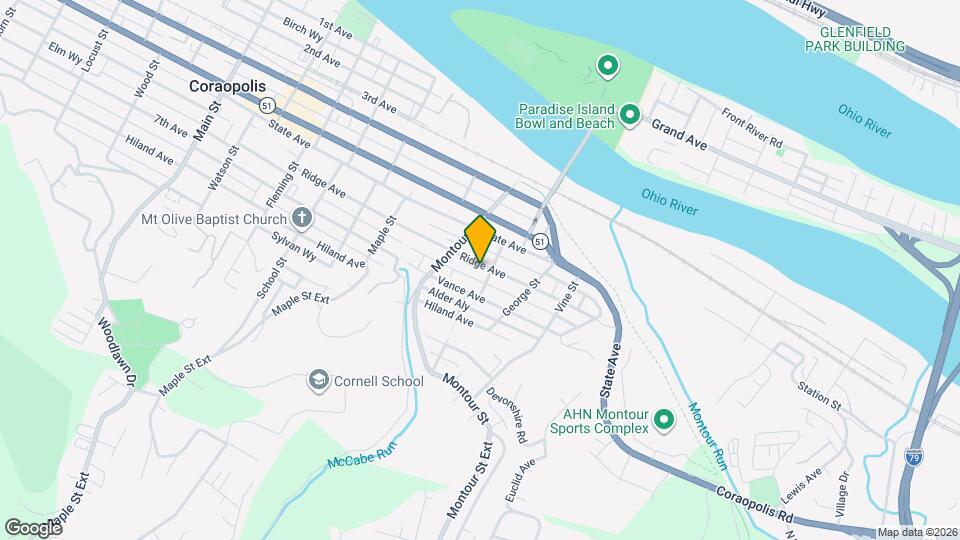Select the Coraopolis town label
Viewport: 960px width, 540px height.
(x=227, y=86)
